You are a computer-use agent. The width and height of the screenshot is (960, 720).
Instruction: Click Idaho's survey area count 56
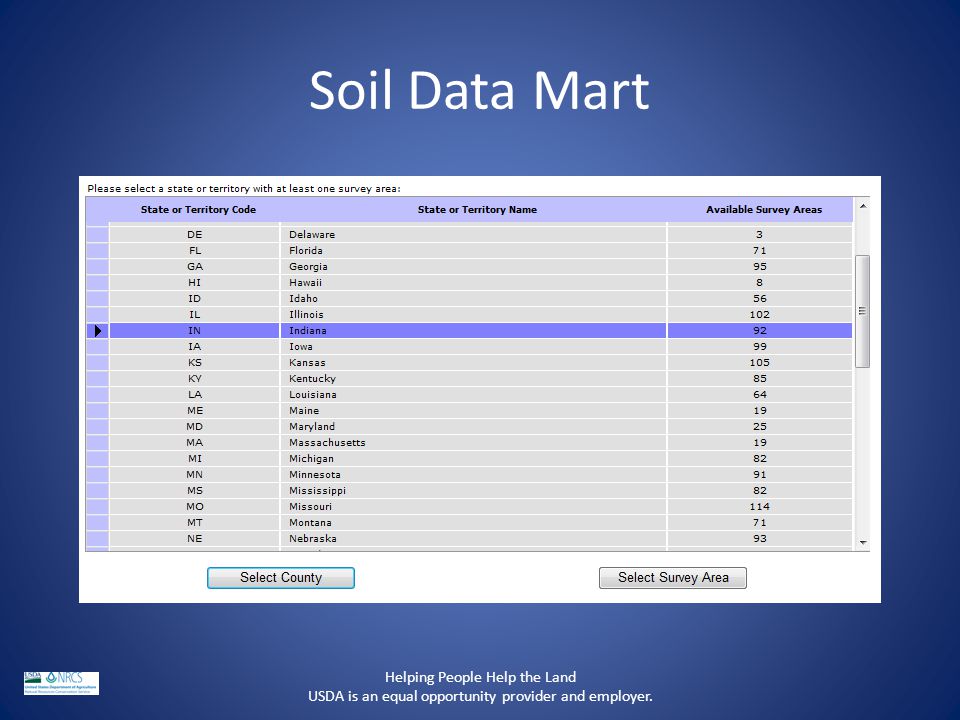[760, 299]
